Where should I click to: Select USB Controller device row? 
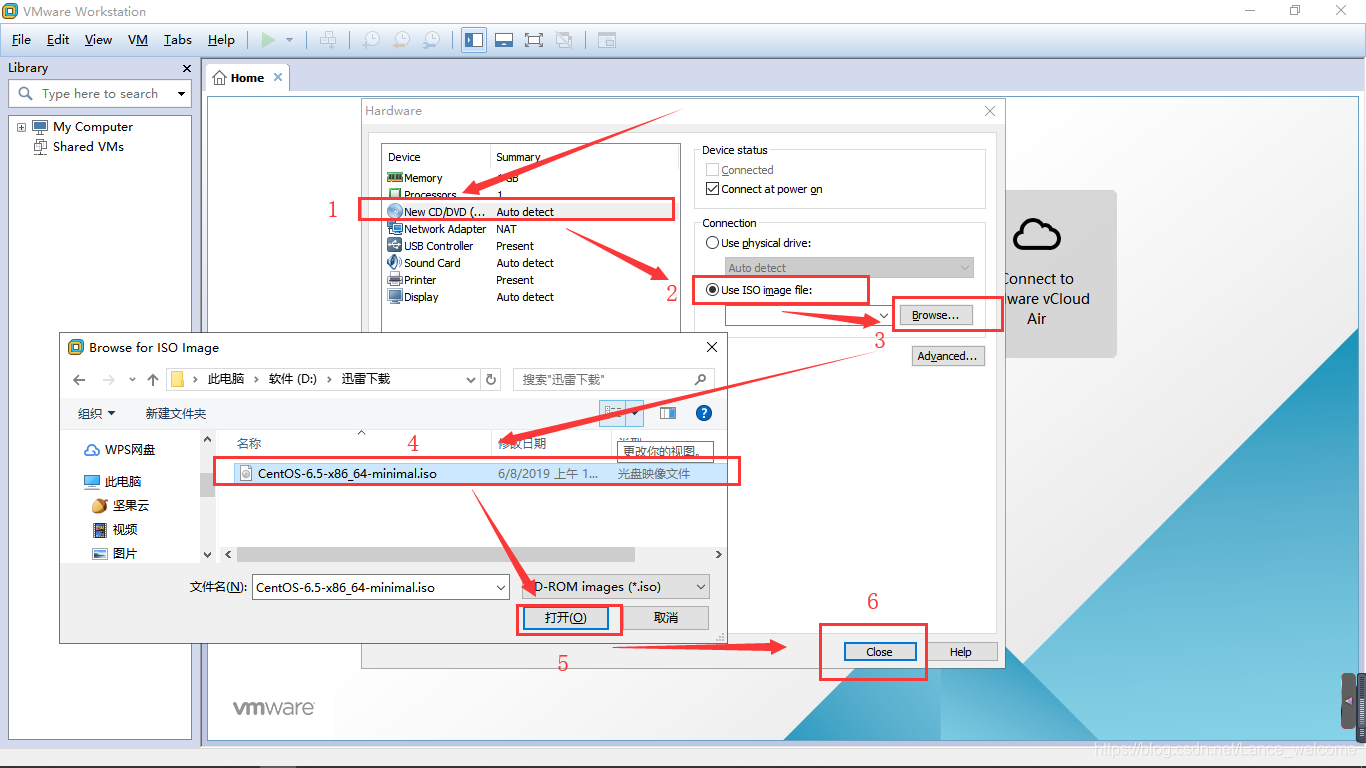pyautogui.click(x=529, y=246)
